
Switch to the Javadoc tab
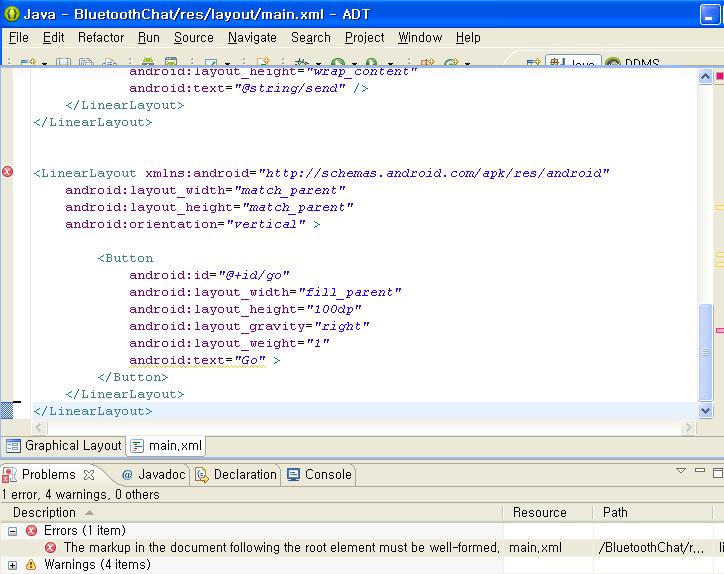pos(154,475)
